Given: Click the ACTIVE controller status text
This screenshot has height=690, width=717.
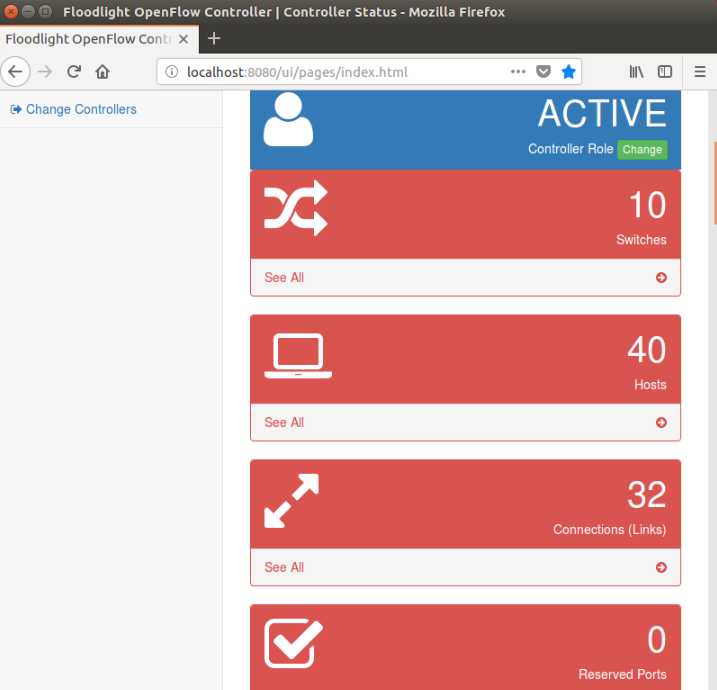Looking at the screenshot, I should click(602, 113).
